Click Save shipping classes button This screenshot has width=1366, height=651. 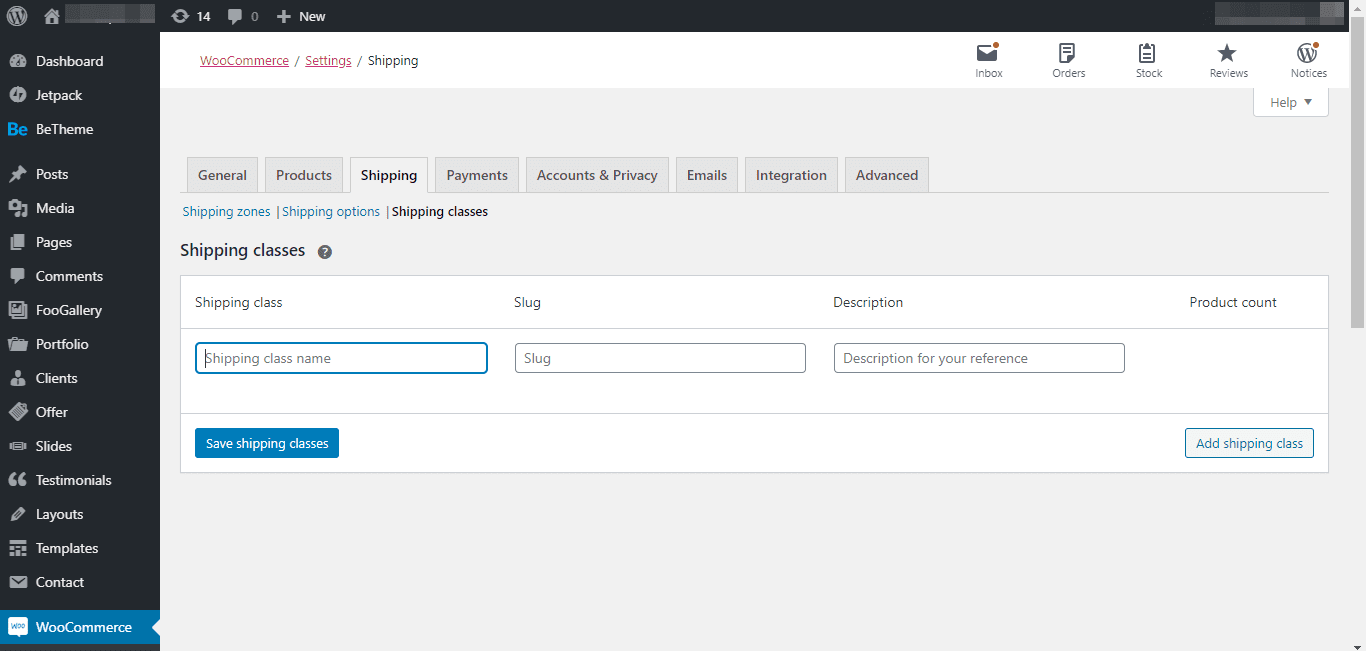tap(267, 443)
